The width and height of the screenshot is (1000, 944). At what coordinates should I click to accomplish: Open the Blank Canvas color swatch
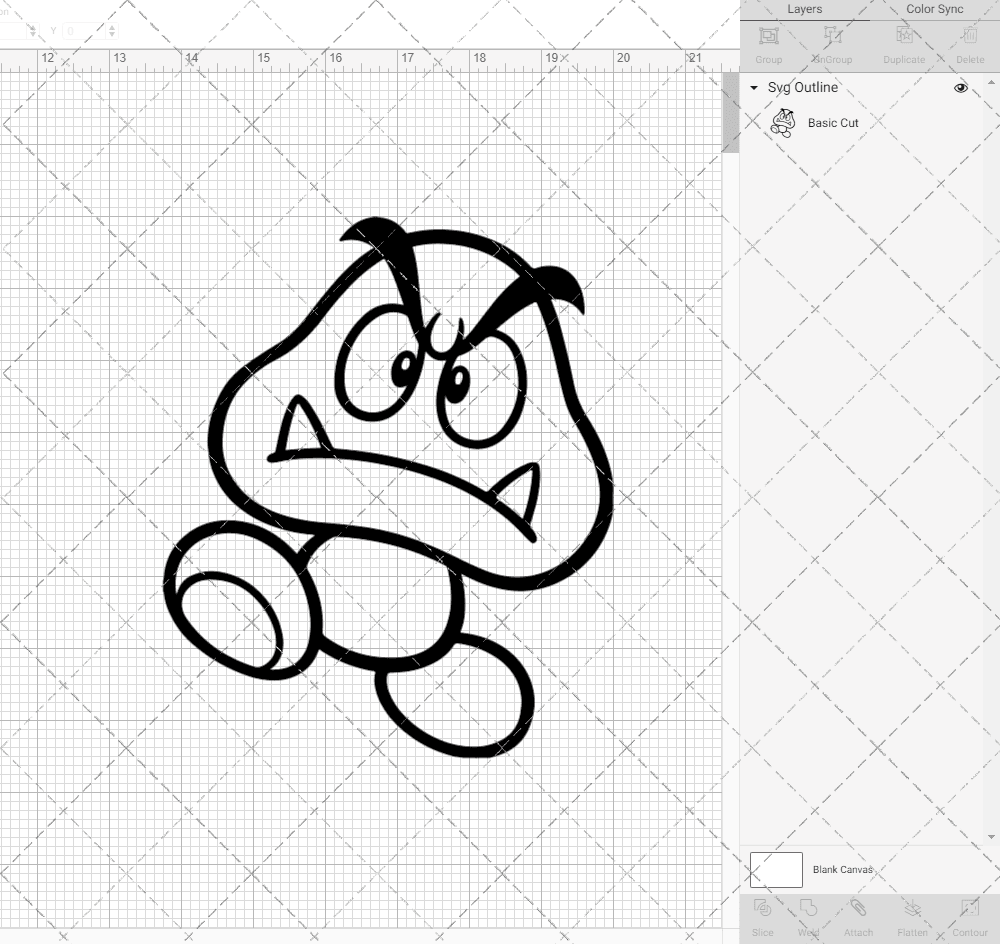tap(775, 869)
